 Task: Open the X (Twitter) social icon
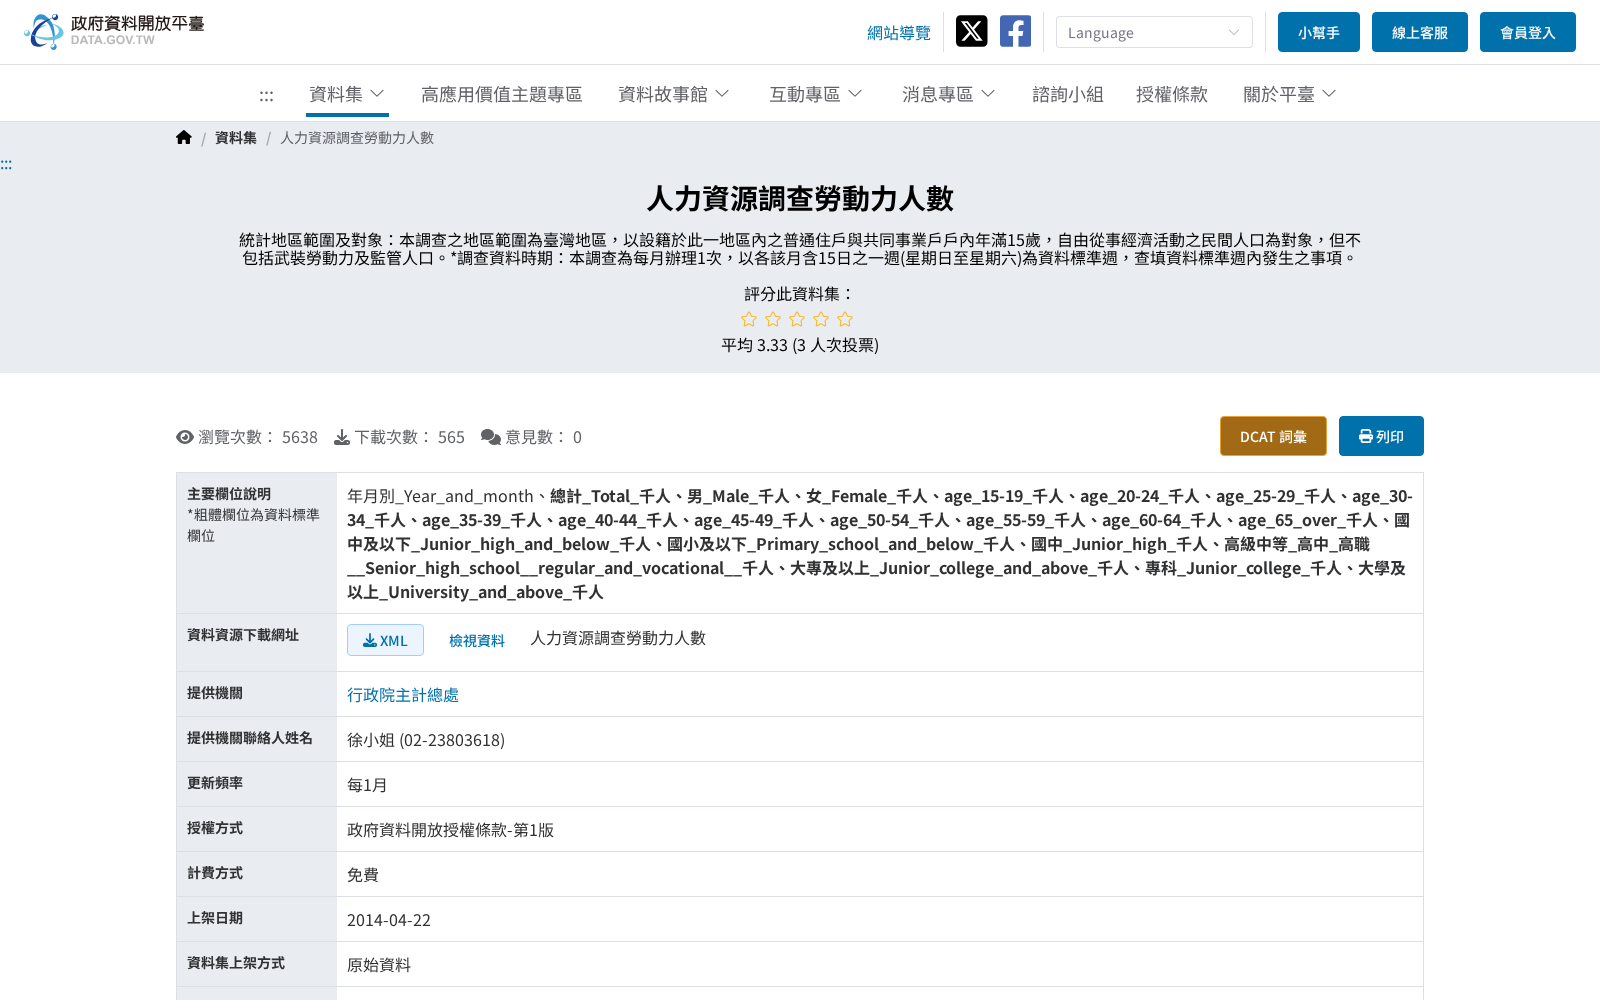click(x=971, y=31)
